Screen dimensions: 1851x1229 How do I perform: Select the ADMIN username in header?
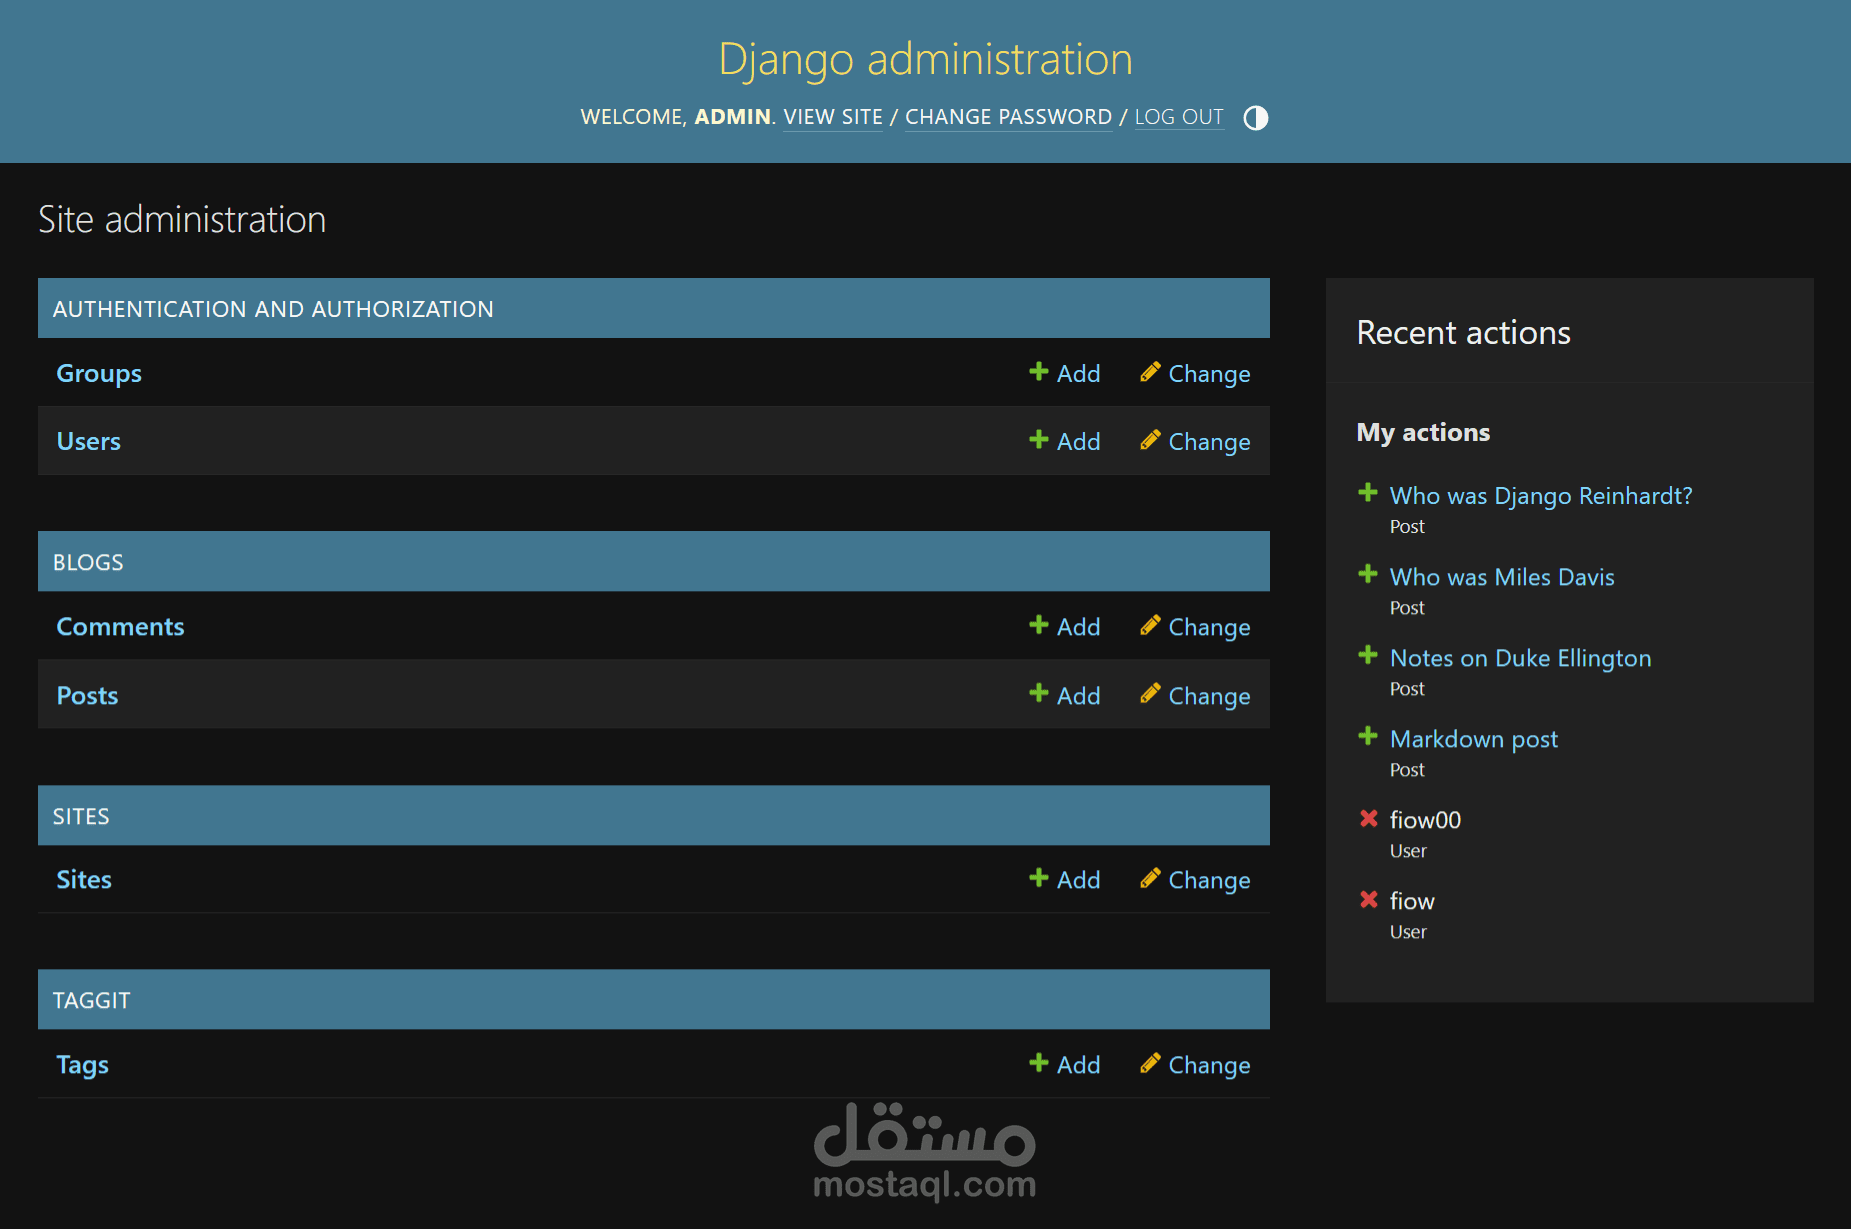(x=733, y=117)
